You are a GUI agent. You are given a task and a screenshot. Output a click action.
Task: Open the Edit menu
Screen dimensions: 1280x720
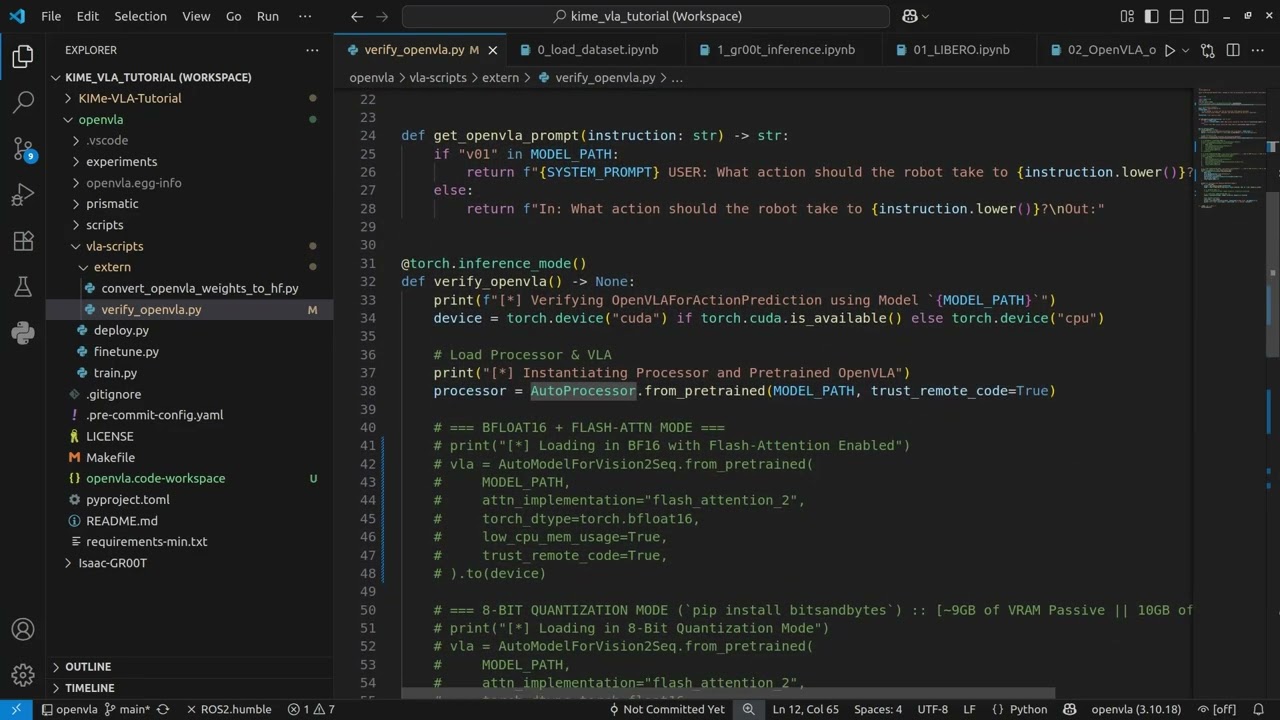(88, 16)
